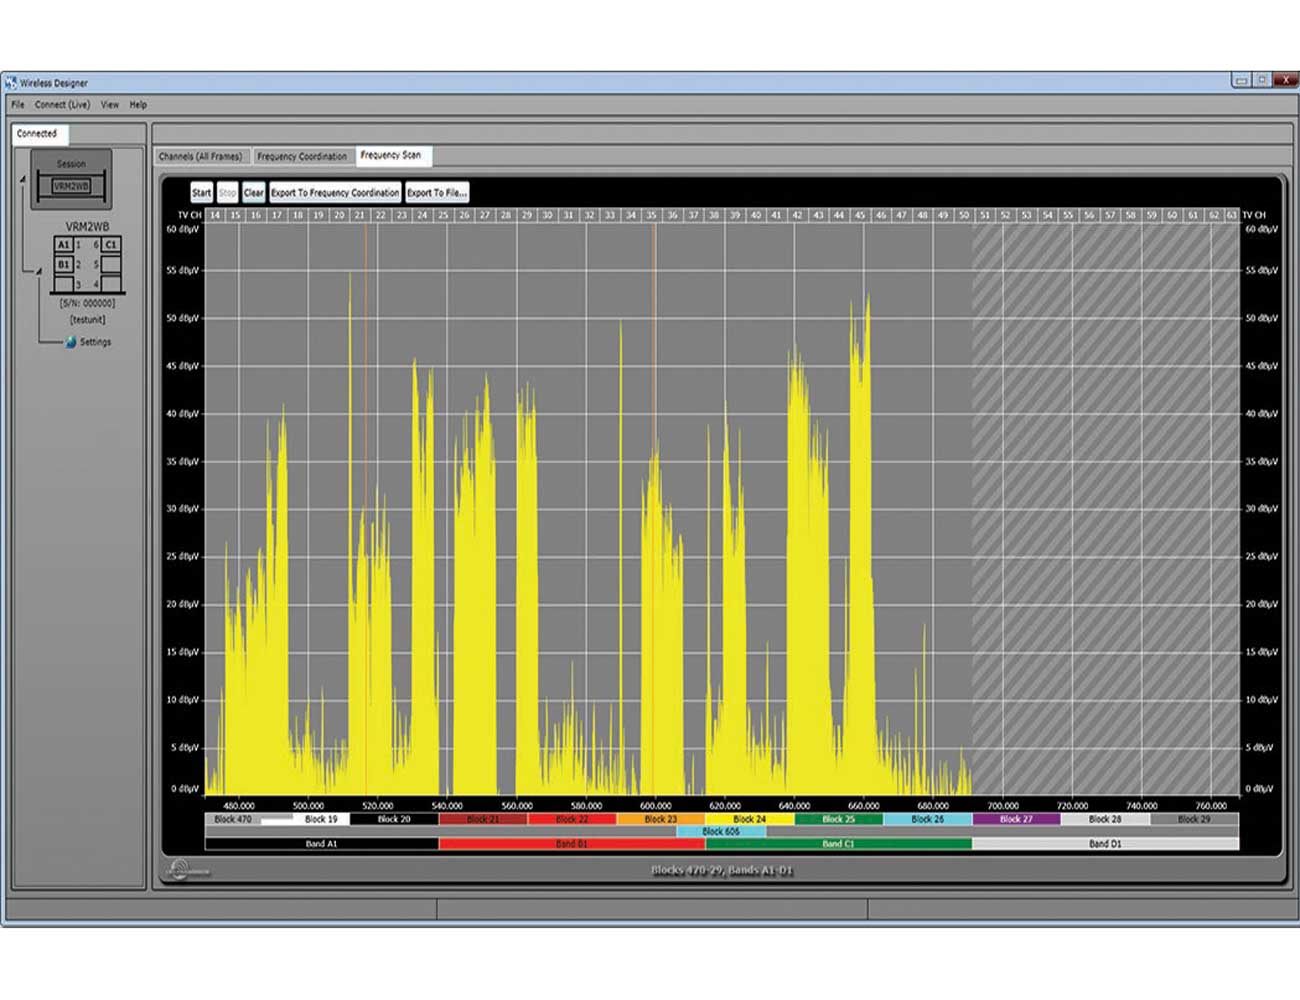Screen dimensions: 1300x1000
Task: Start a new frequency scan
Action: coord(201,192)
